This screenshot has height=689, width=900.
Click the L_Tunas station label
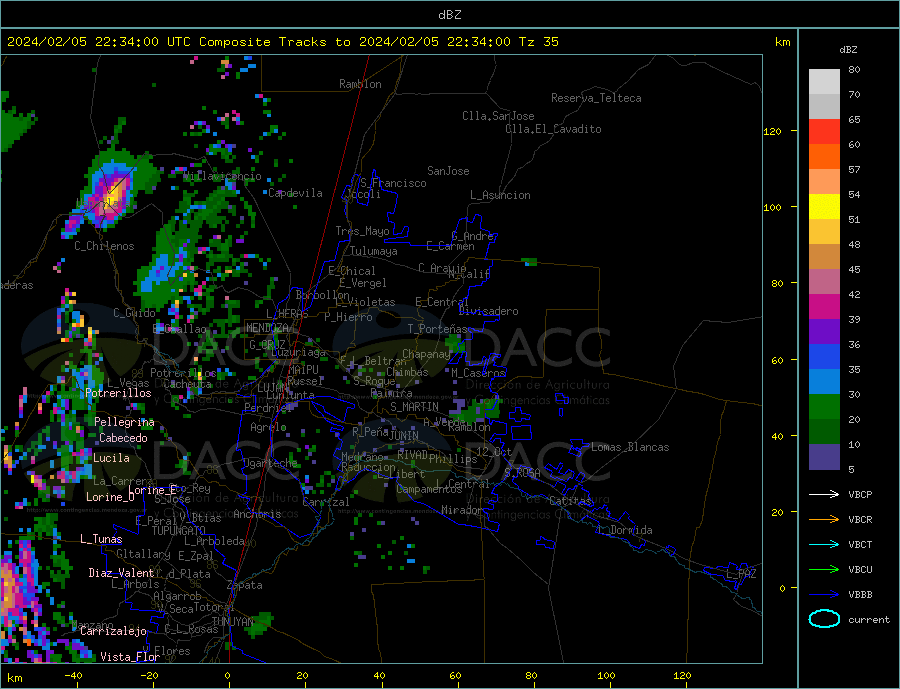click(x=101, y=539)
